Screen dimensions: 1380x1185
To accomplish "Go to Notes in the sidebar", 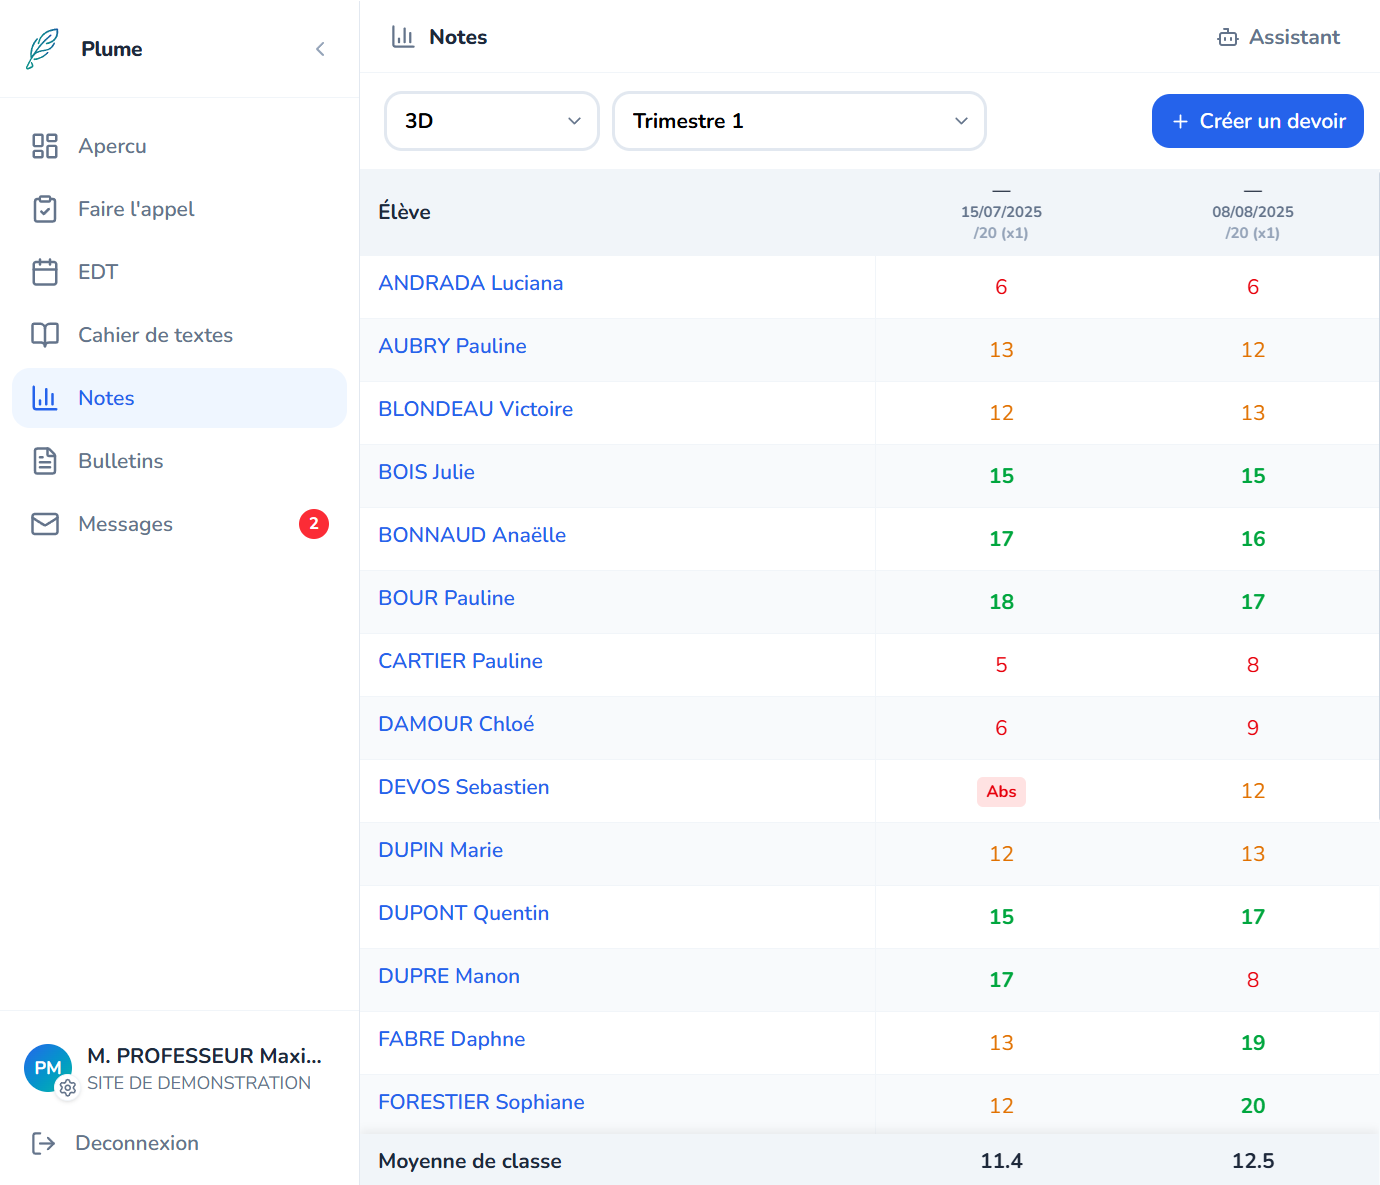I will [x=106, y=398].
